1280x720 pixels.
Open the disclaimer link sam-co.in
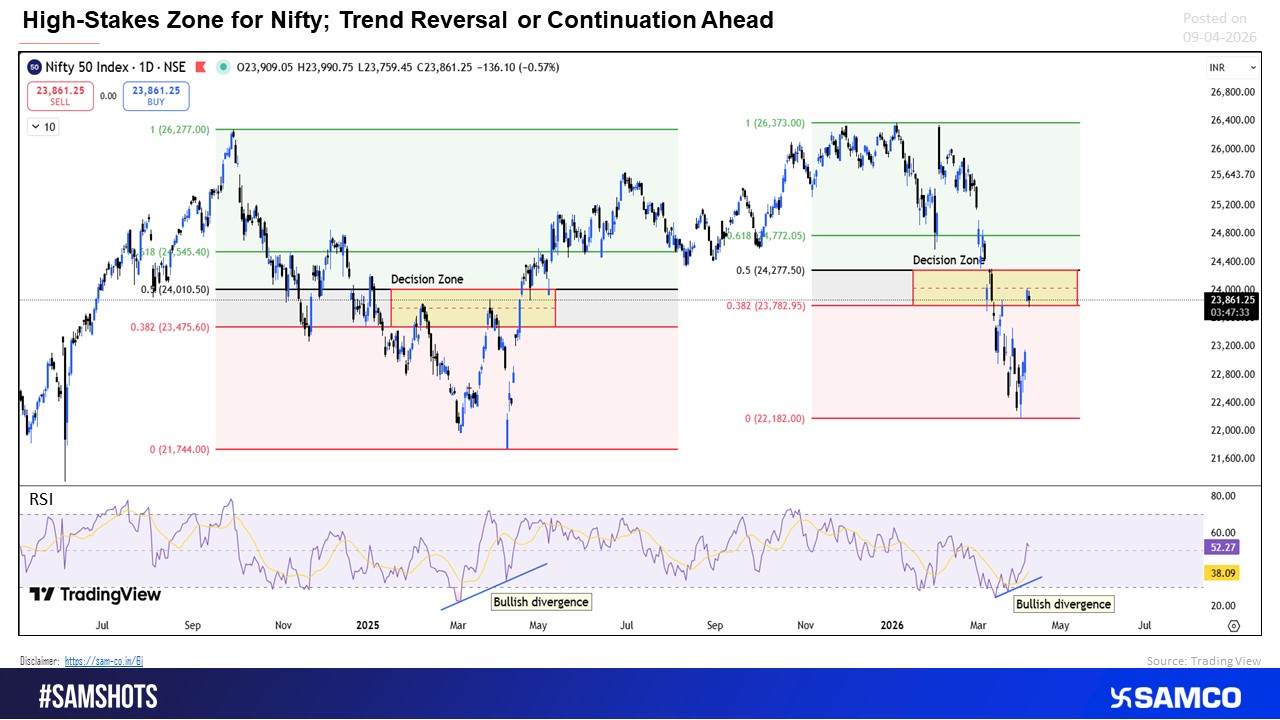pyautogui.click(x=105, y=660)
